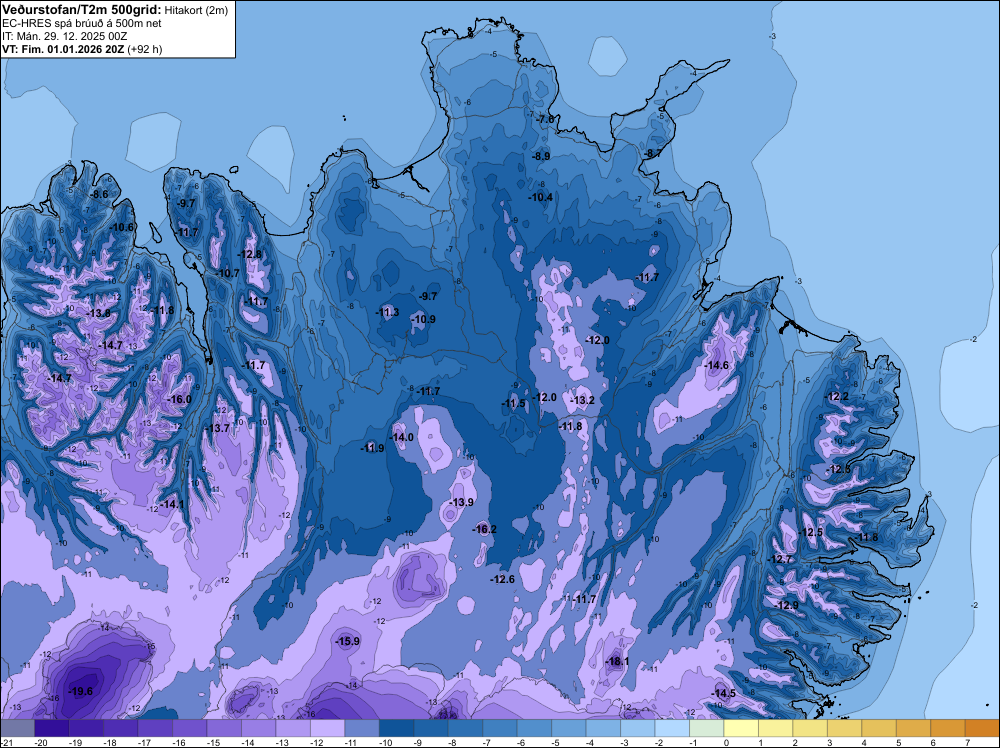Click the -13.2 temperature value

[x=582, y=400]
